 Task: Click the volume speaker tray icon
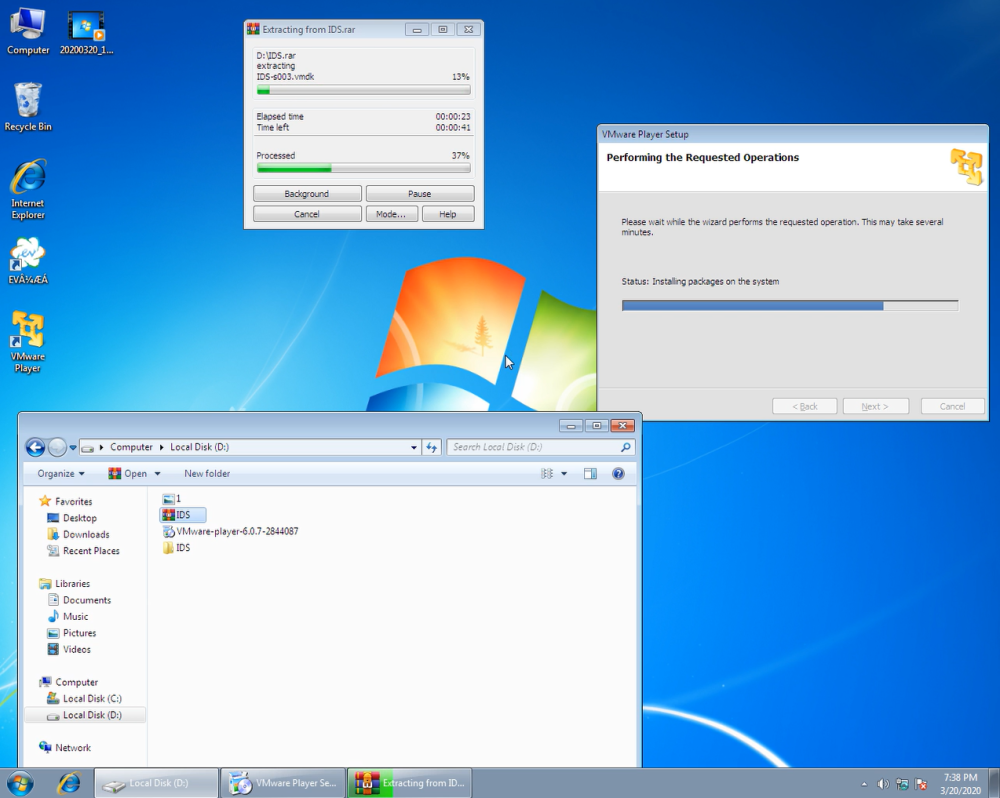tap(883, 784)
